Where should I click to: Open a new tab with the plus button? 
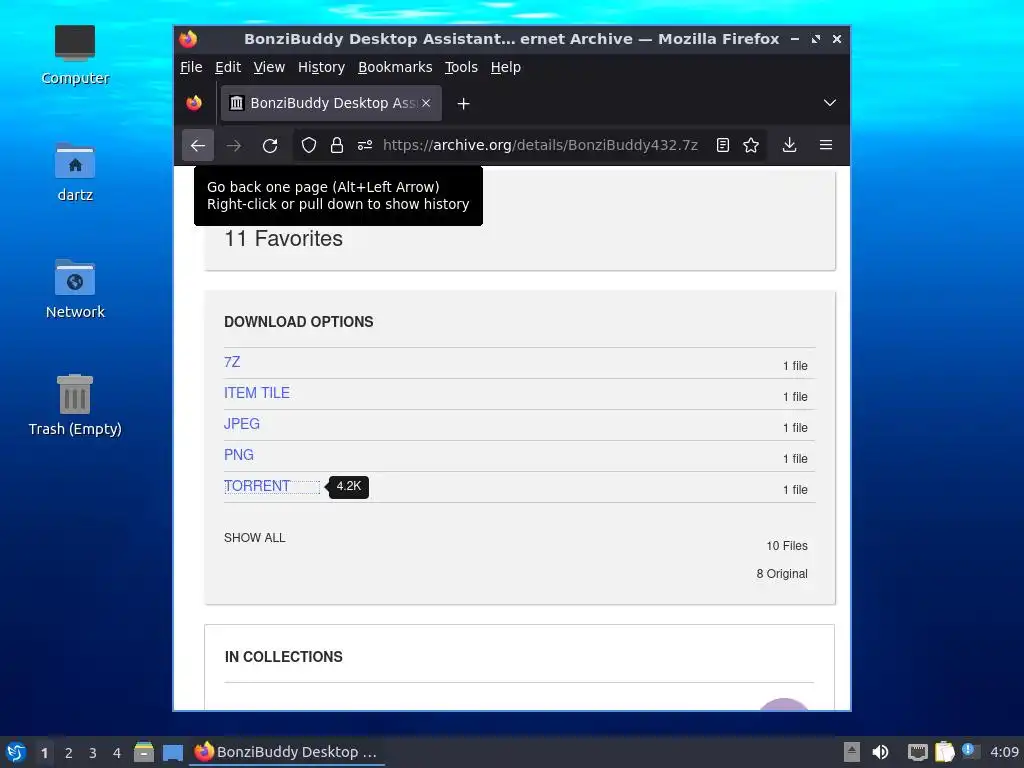click(463, 103)
